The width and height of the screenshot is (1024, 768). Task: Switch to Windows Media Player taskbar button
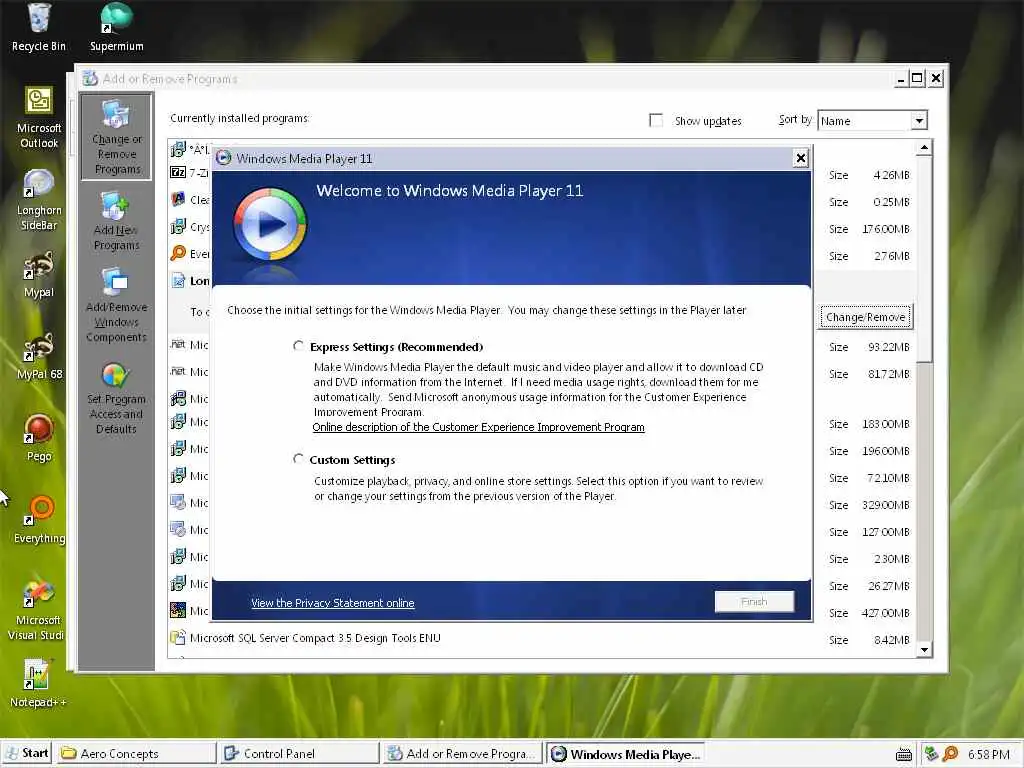[x=626, y=754]
